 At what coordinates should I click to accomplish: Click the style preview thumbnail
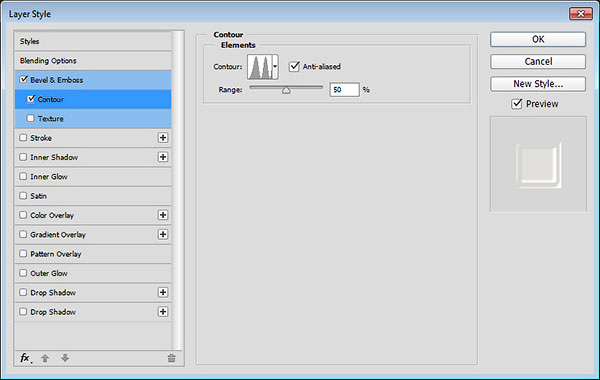point(538,164)
